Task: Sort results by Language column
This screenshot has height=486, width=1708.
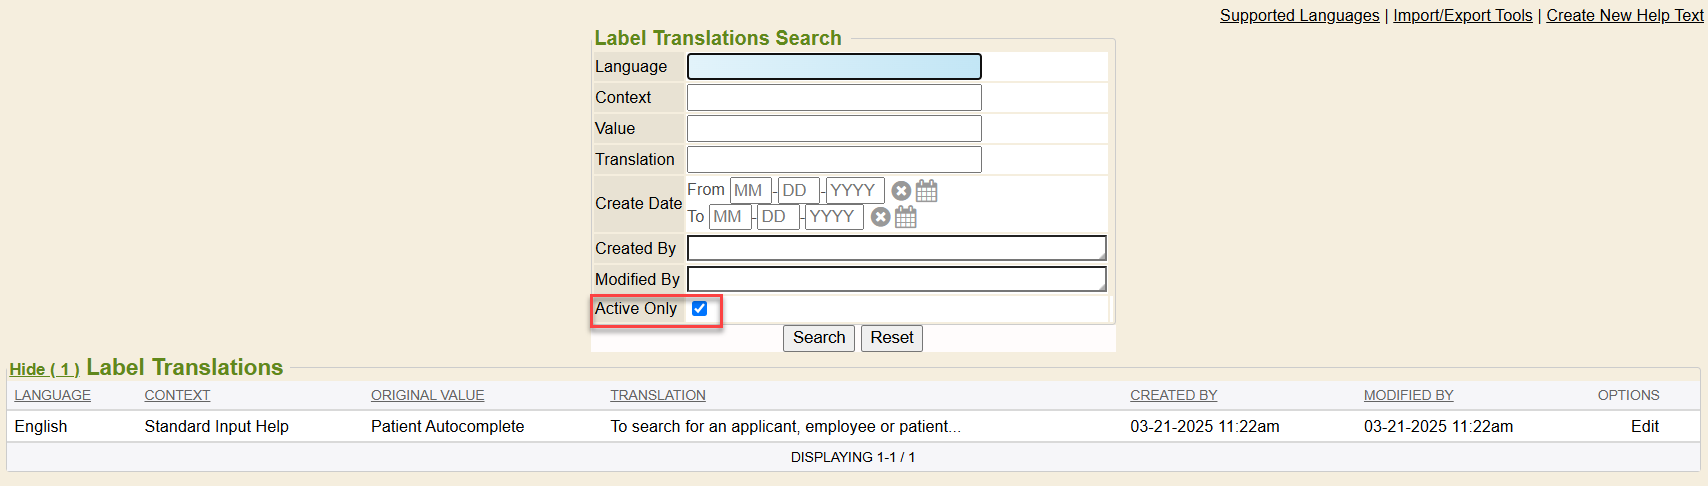Action: [52, 395]
